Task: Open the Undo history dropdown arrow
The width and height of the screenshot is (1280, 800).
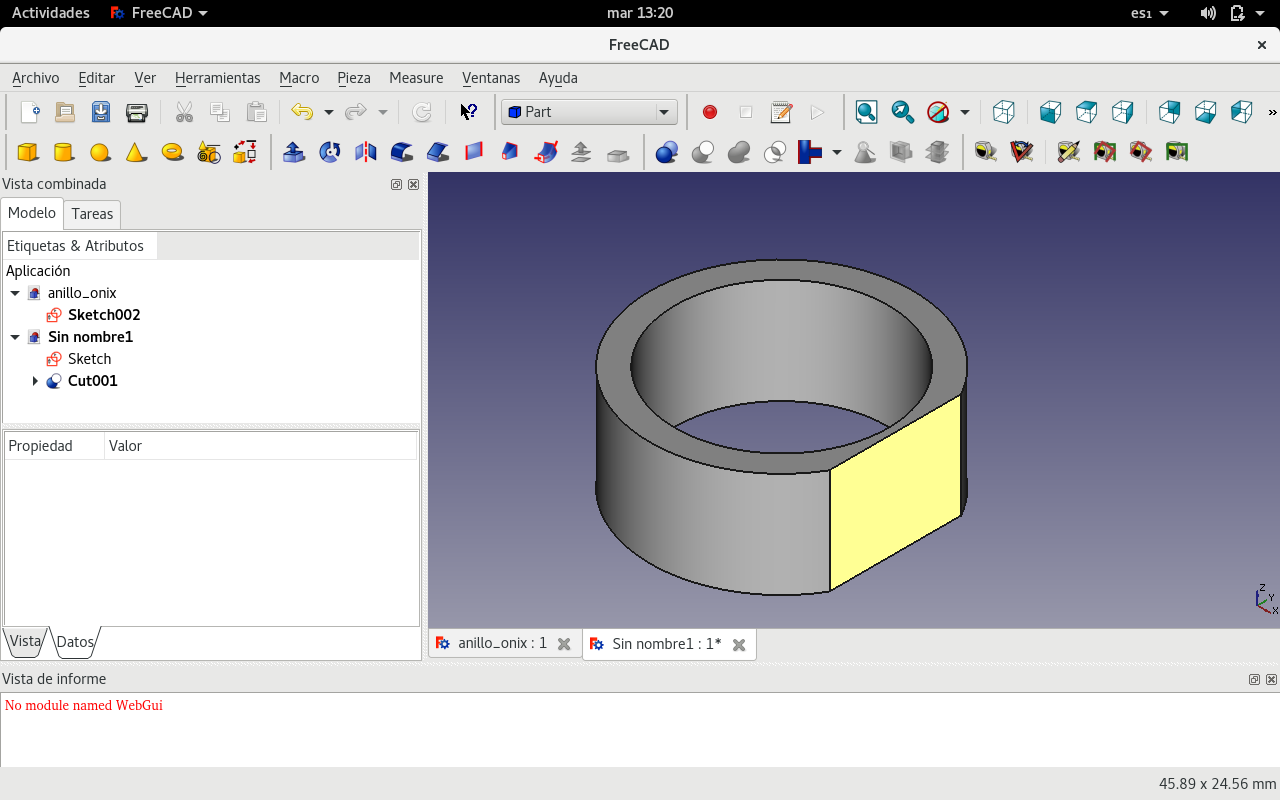Action: pyautogui.click(x=328, y=112)
